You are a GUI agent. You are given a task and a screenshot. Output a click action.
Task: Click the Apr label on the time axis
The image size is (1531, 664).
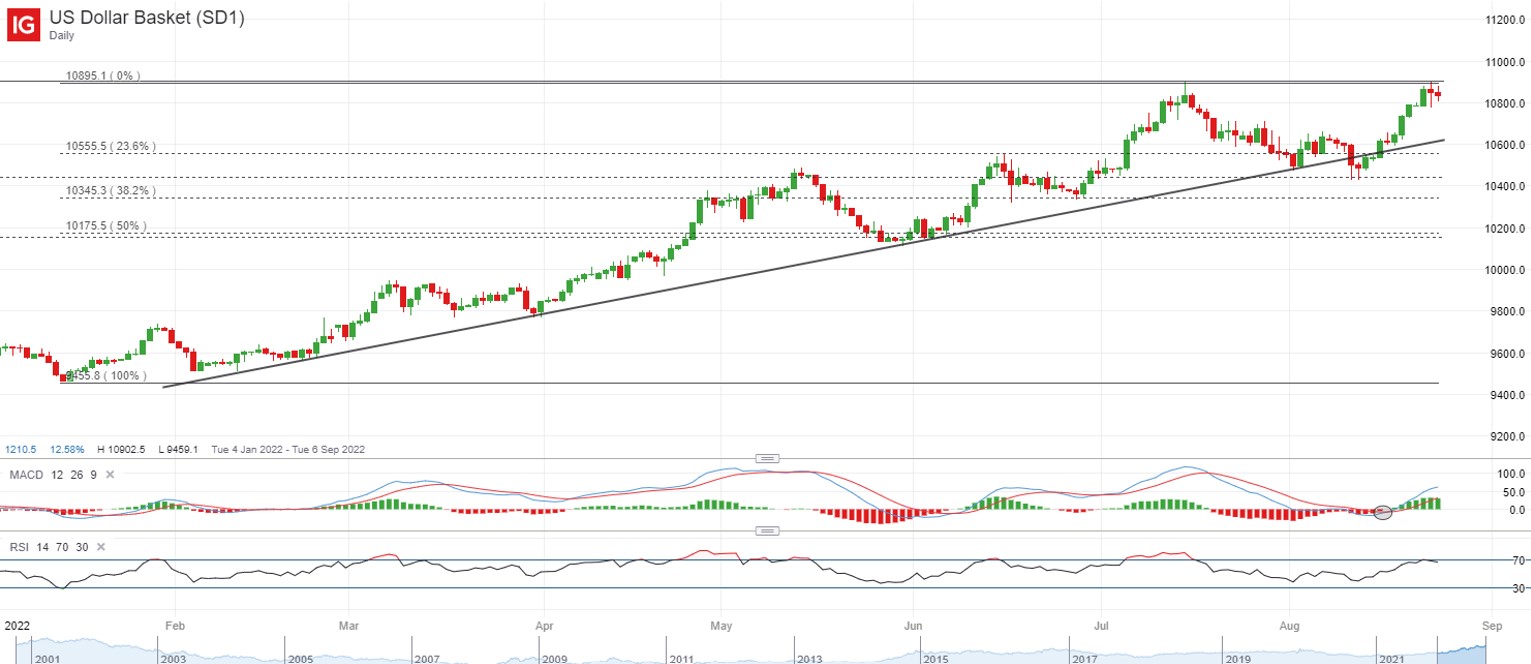[543, 626]
